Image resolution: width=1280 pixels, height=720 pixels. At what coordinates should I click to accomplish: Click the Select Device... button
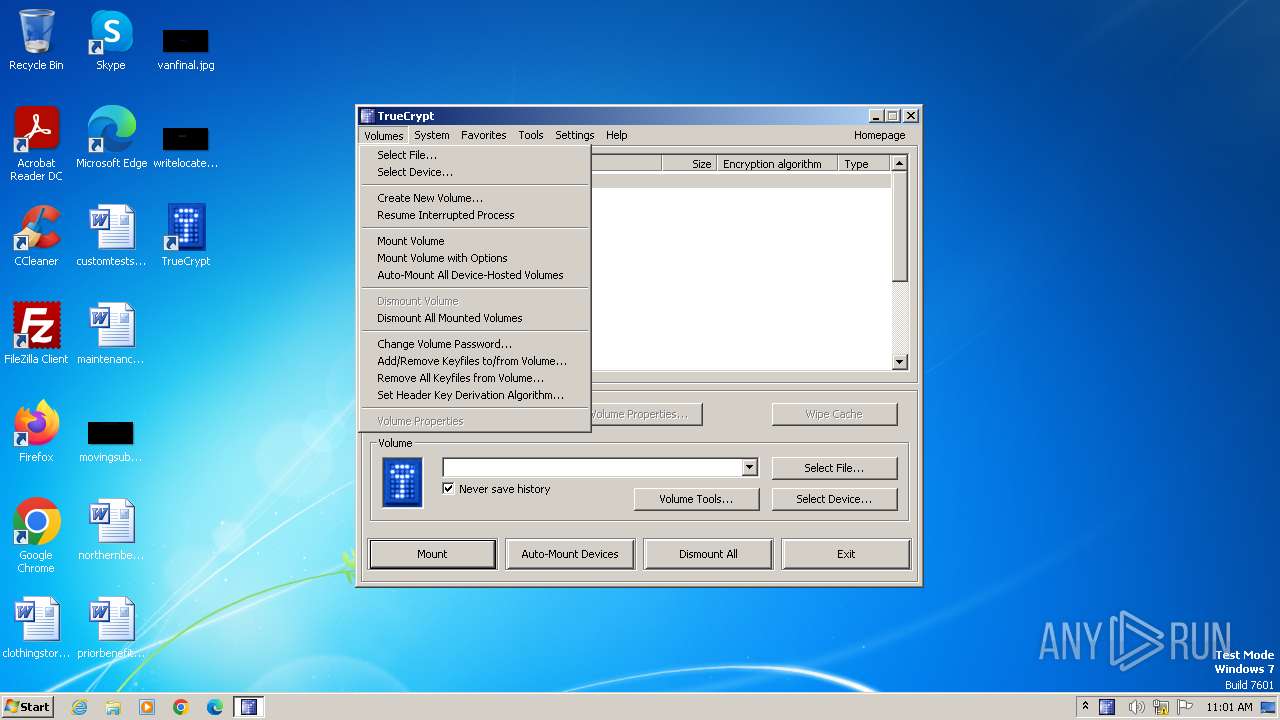[834, 499]
